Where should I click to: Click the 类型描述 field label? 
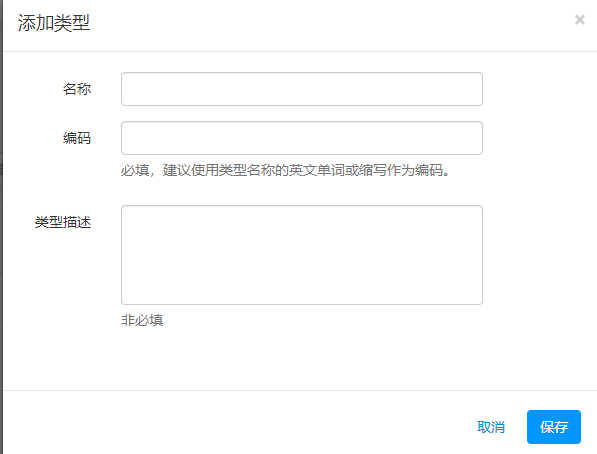click(63, 222)
